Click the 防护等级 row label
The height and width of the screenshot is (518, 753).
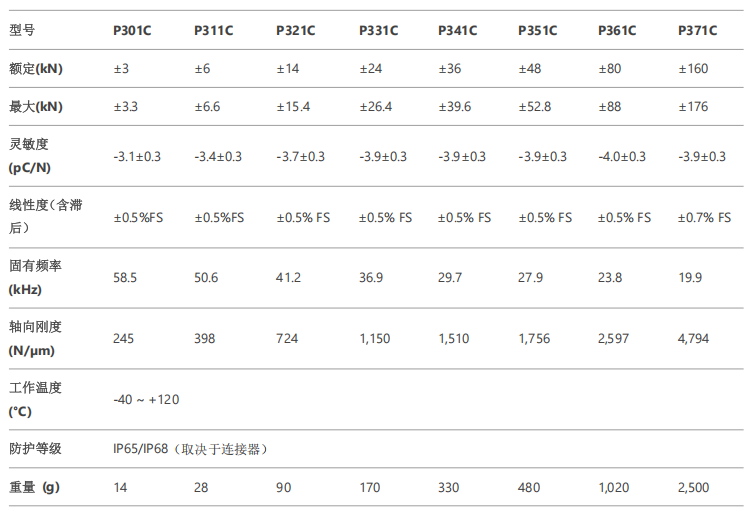tap(35, 449)
